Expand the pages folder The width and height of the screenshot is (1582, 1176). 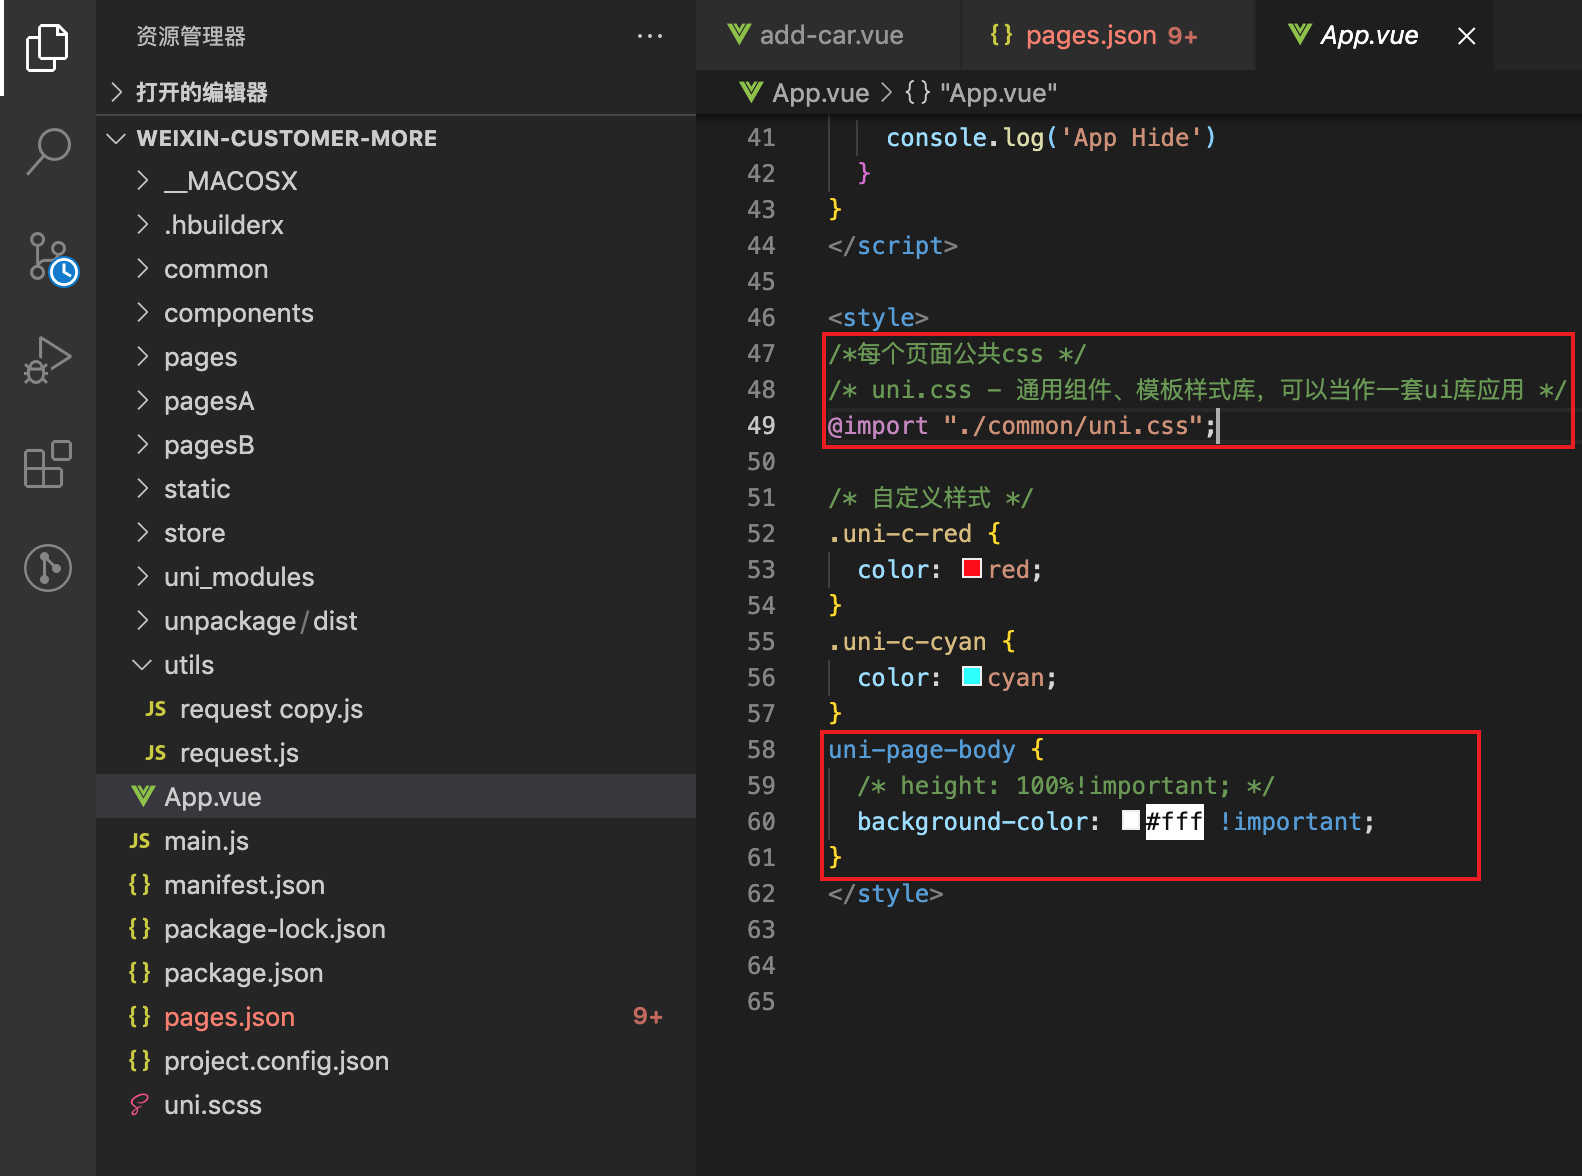coord(142,357)
